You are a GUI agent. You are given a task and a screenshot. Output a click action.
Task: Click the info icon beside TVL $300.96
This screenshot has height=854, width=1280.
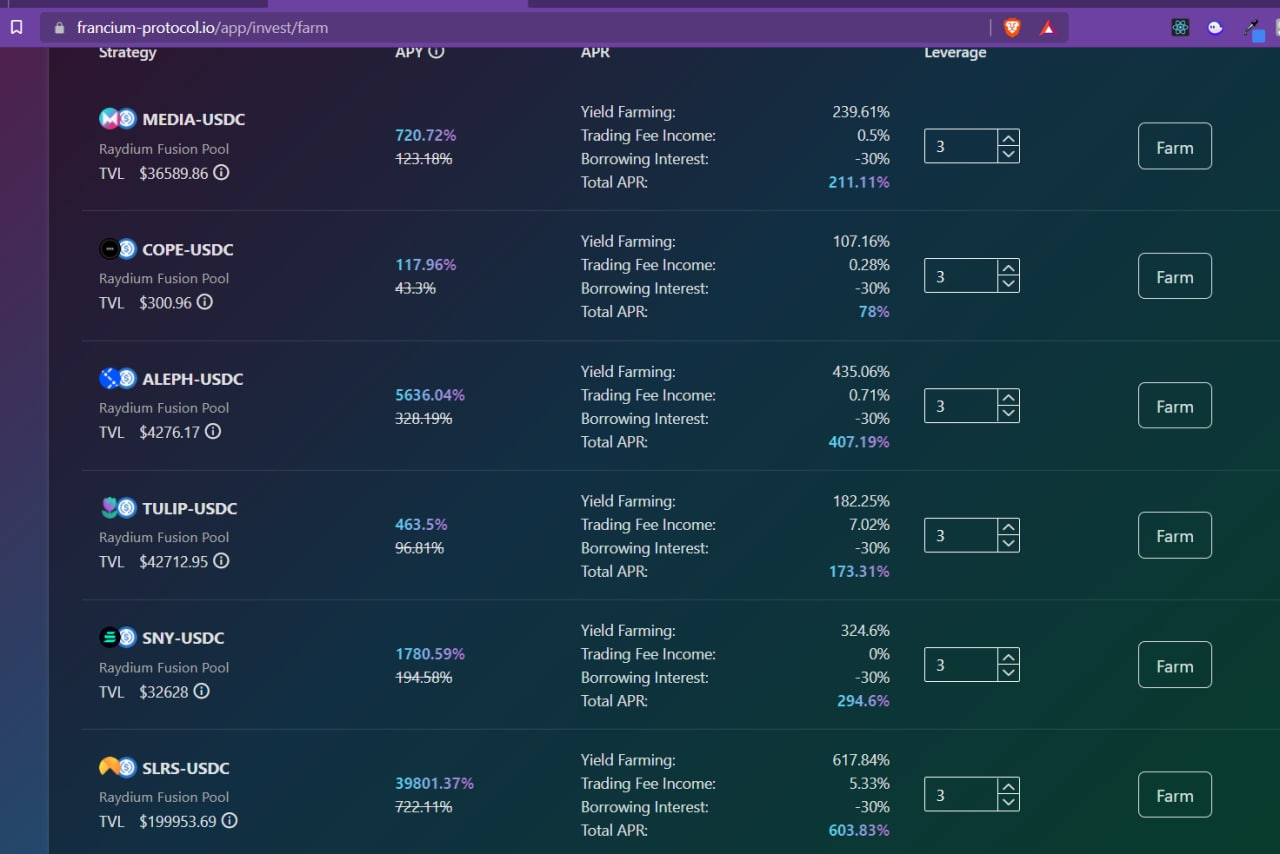click(x=204, y=302)
